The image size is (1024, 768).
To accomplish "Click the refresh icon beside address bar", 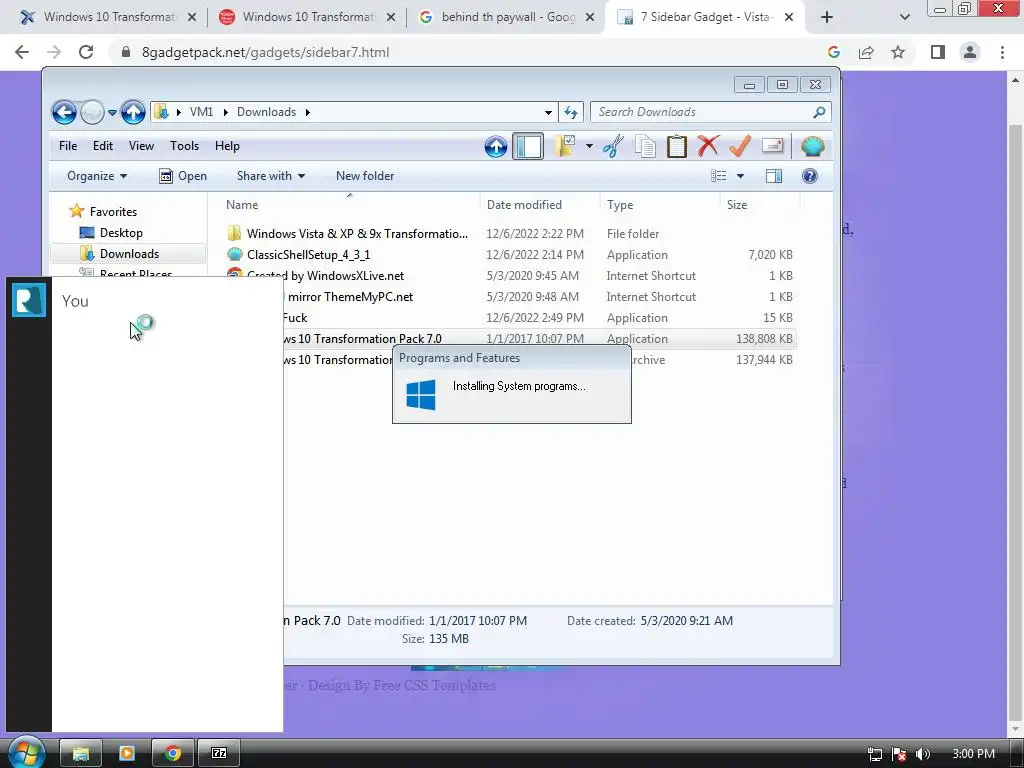I will click(571, 112).
